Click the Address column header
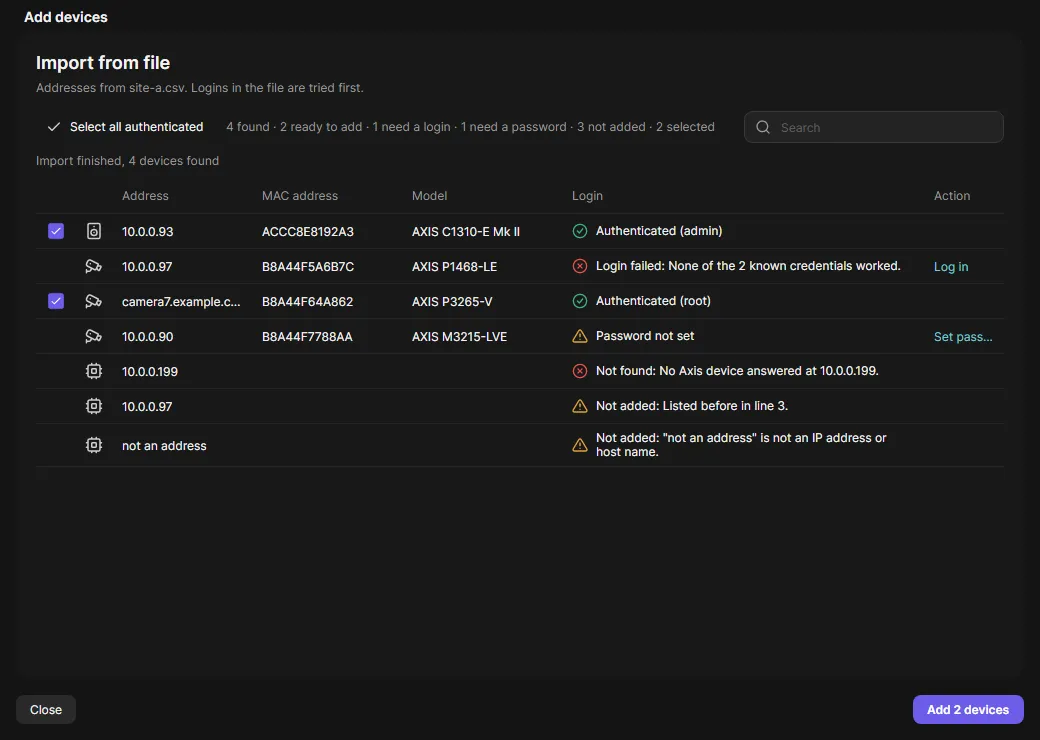This screenshot has height=740, width=1040. tap(145, 196)
